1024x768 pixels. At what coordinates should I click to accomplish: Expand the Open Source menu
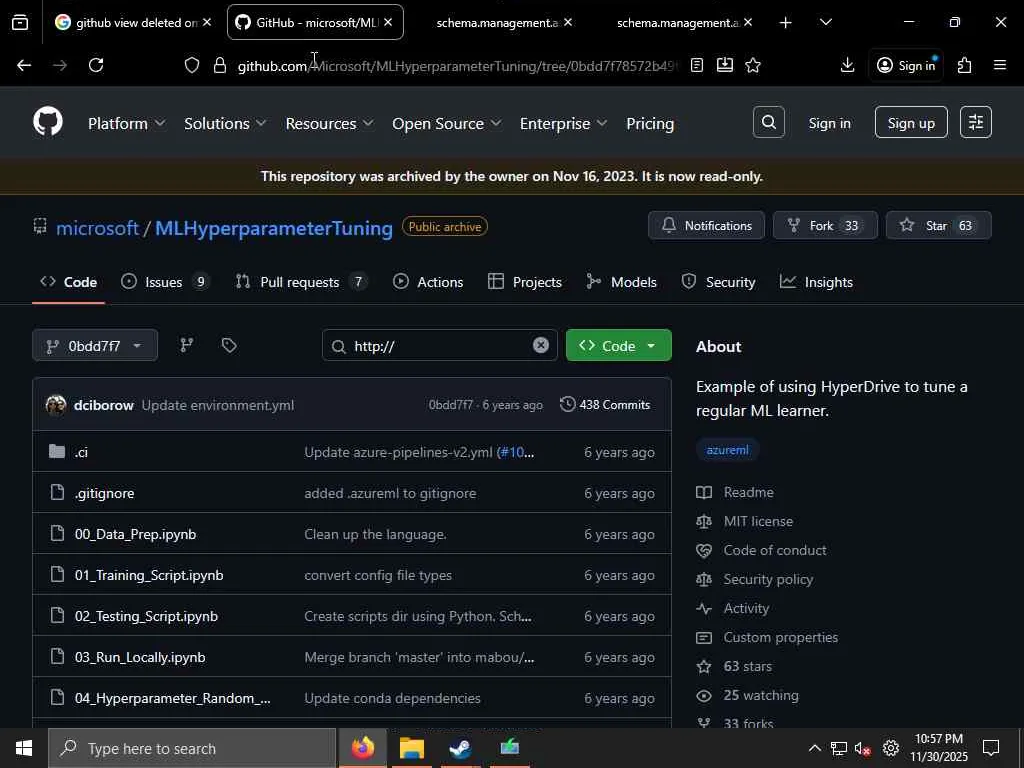(x=447, y=123)
